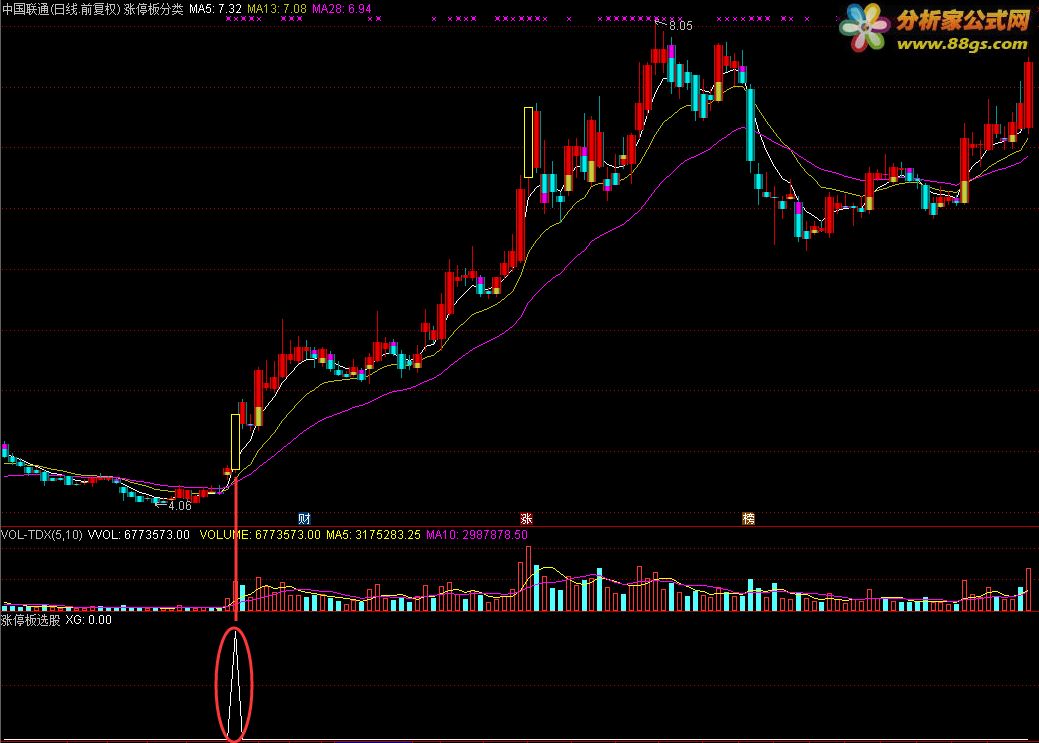Click the volume MA10: 2987878.50 label

point(477,535)
